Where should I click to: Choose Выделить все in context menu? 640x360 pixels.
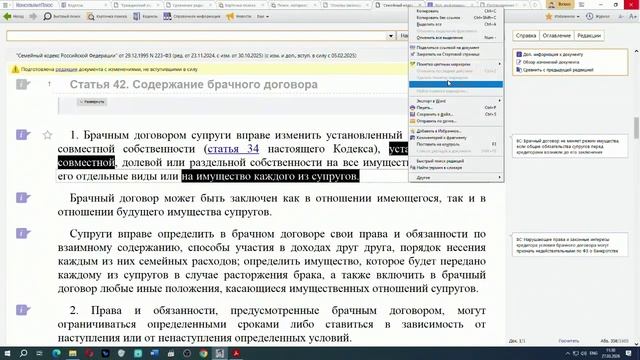tap(456, 24)
